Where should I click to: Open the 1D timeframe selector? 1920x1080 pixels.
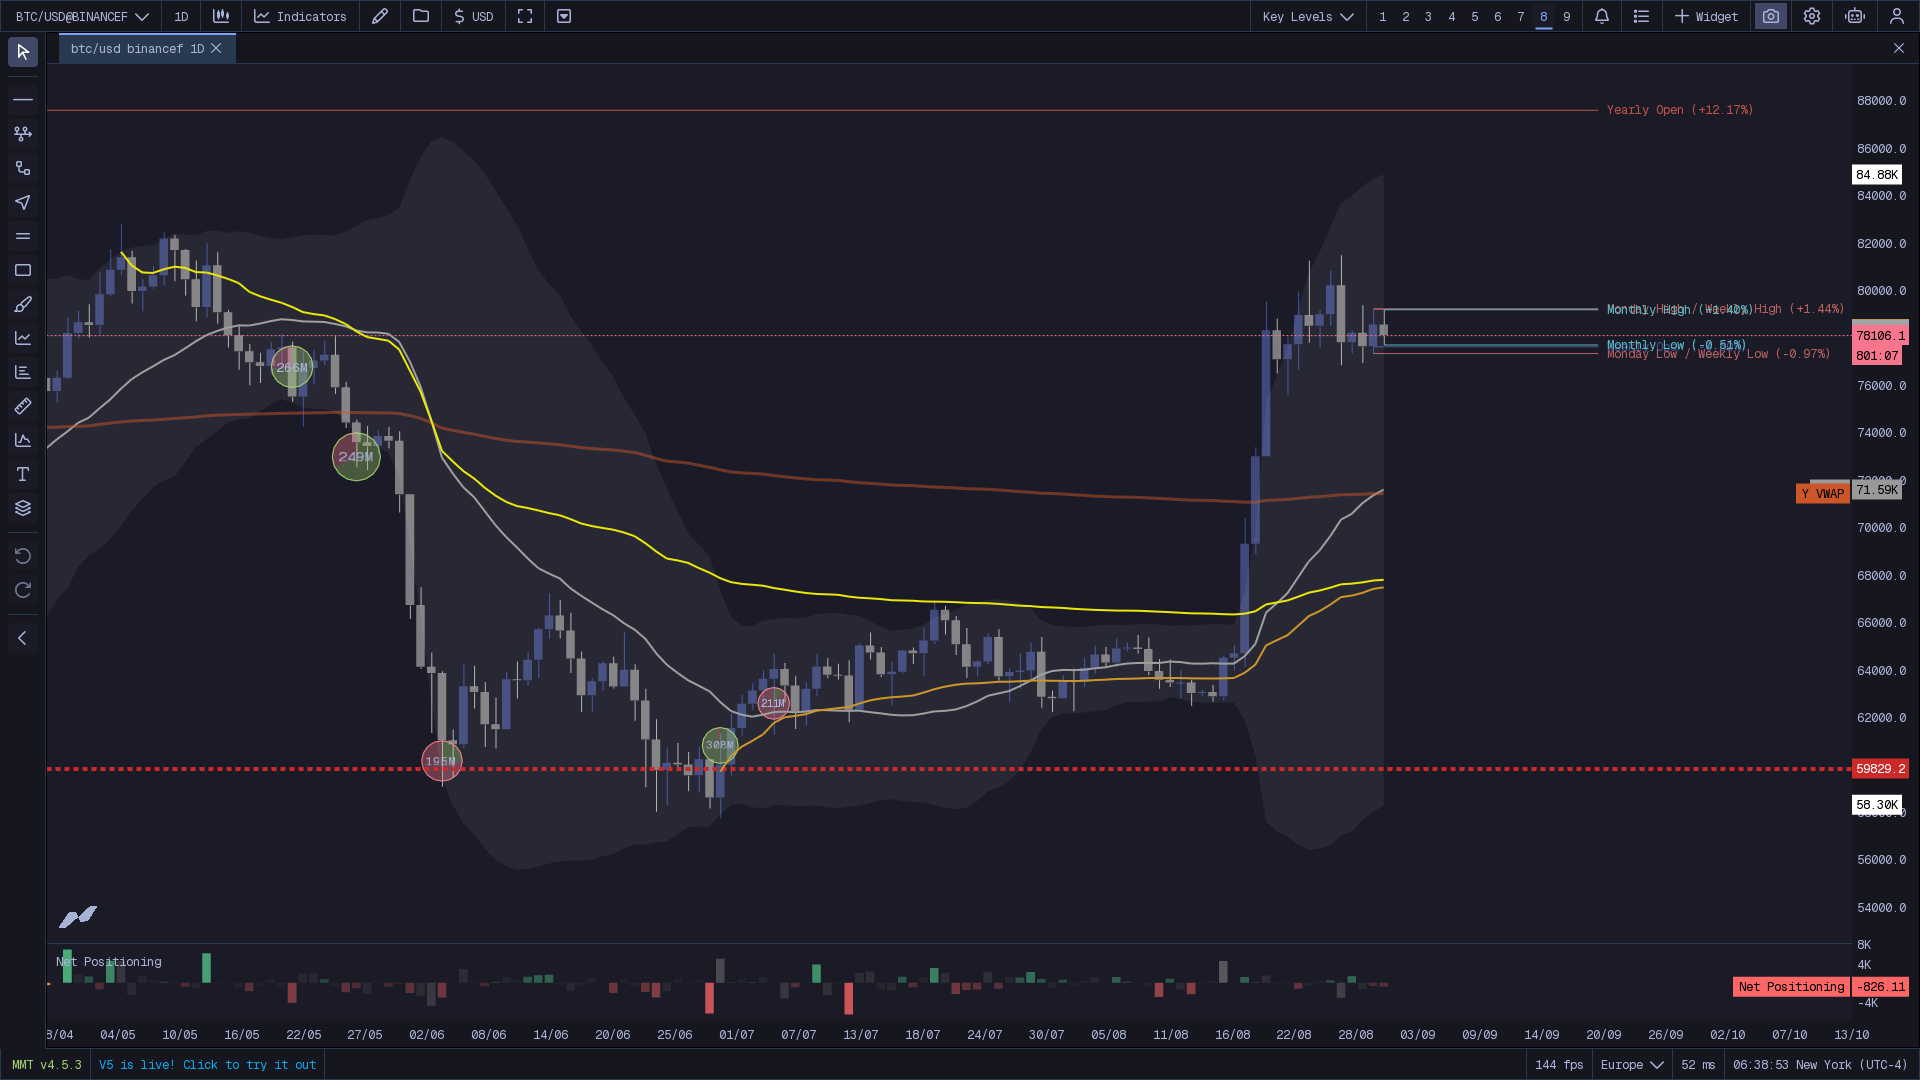click(x=181, y=16)
